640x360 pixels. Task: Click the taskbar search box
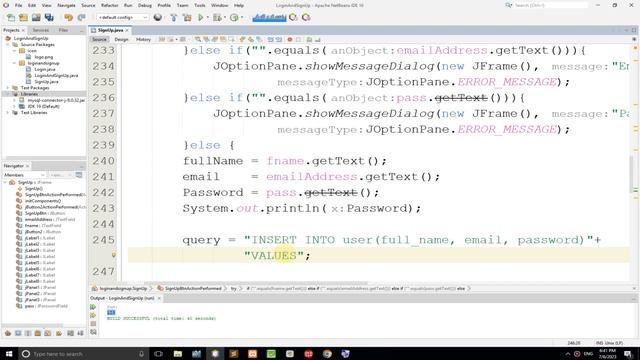coord(83,354)
